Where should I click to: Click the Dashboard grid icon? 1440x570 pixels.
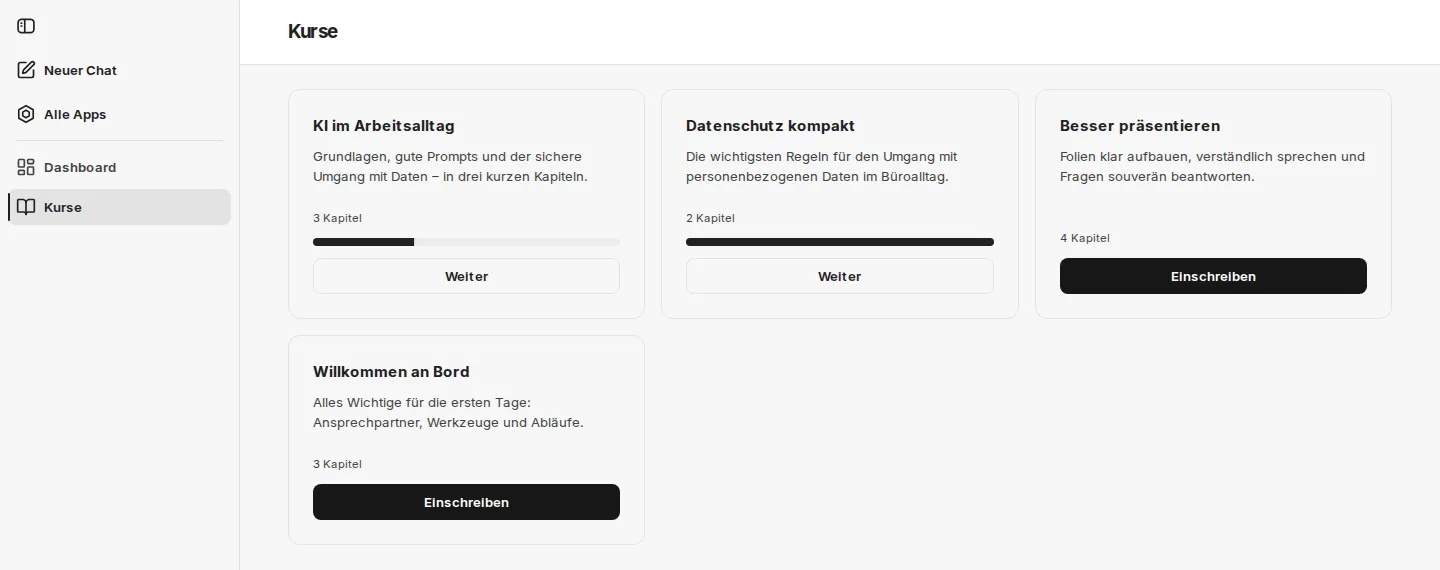coord(26,167)
